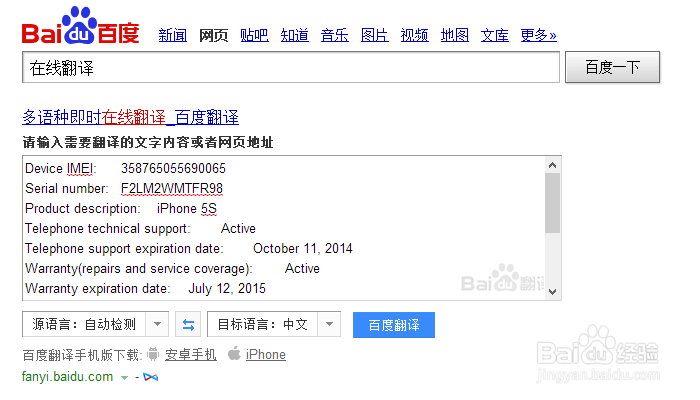
Task: Open the 视频 tab
Action: [x=415, y=35]
